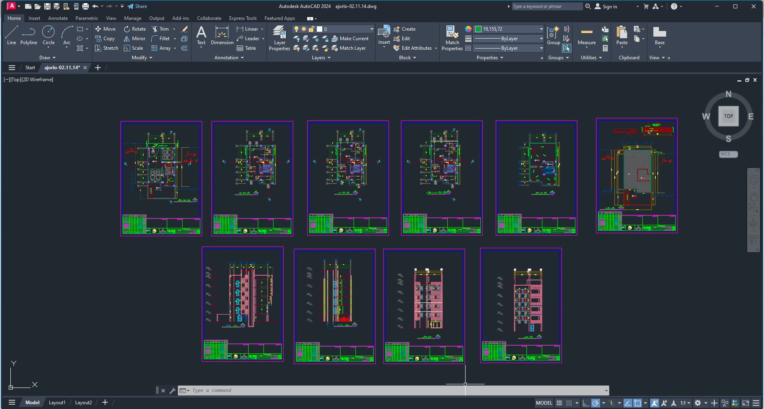Click Create block button
The image size is (764, 409).
pos(404,29)
